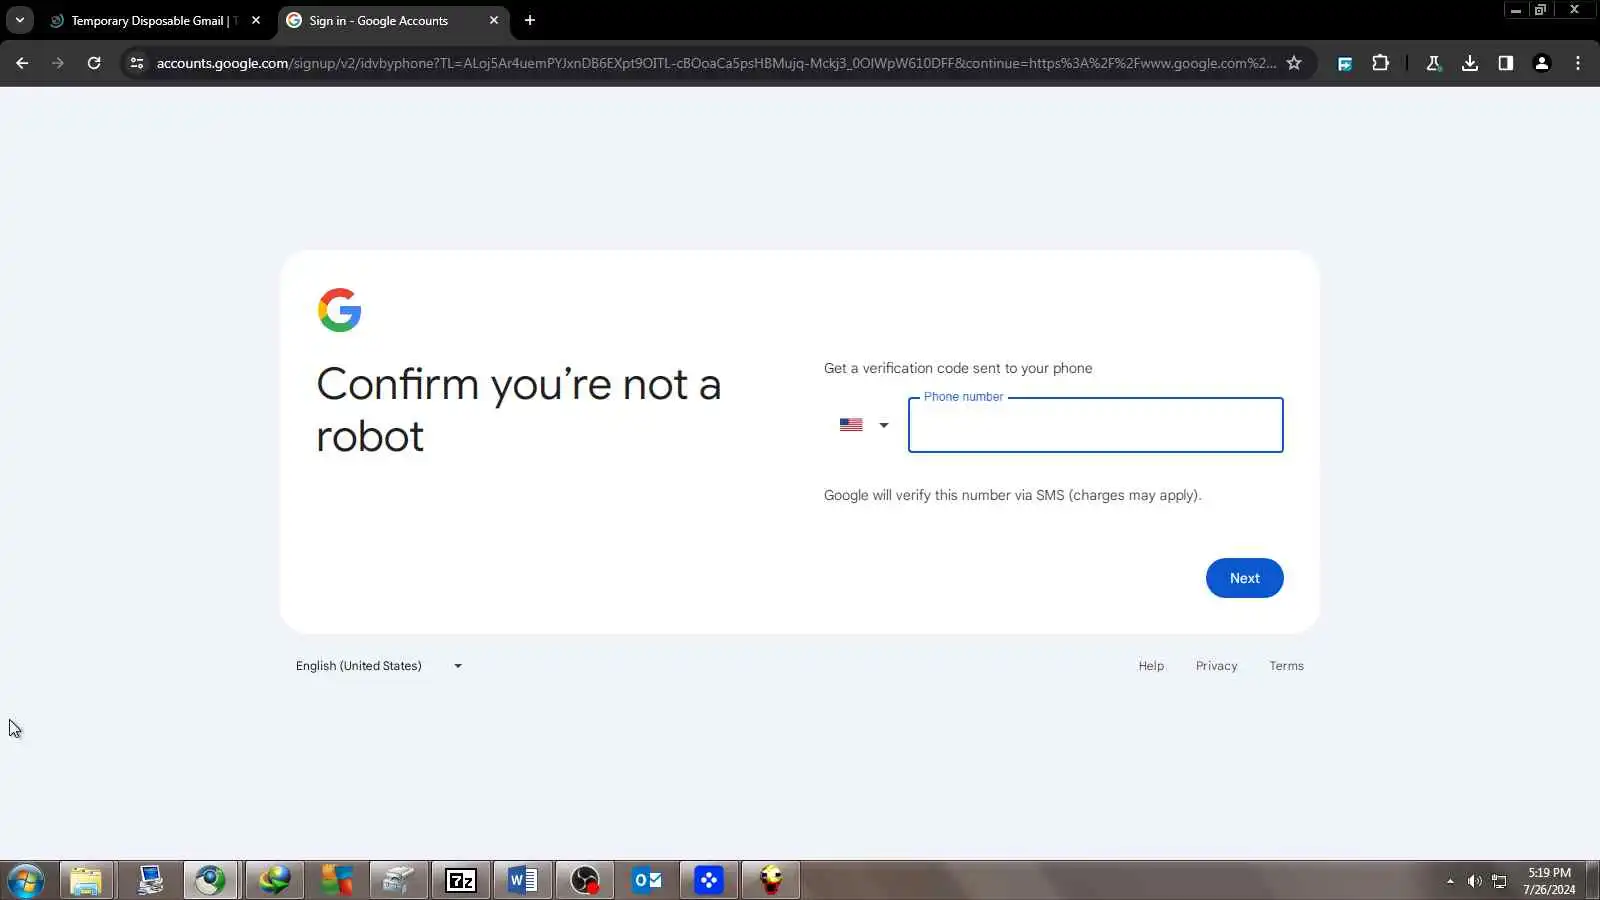The width and height of the screenshot is (1600, 900).
Task: View site information icon in address bar
Action: pyautogui.click(x=137, y=63)
